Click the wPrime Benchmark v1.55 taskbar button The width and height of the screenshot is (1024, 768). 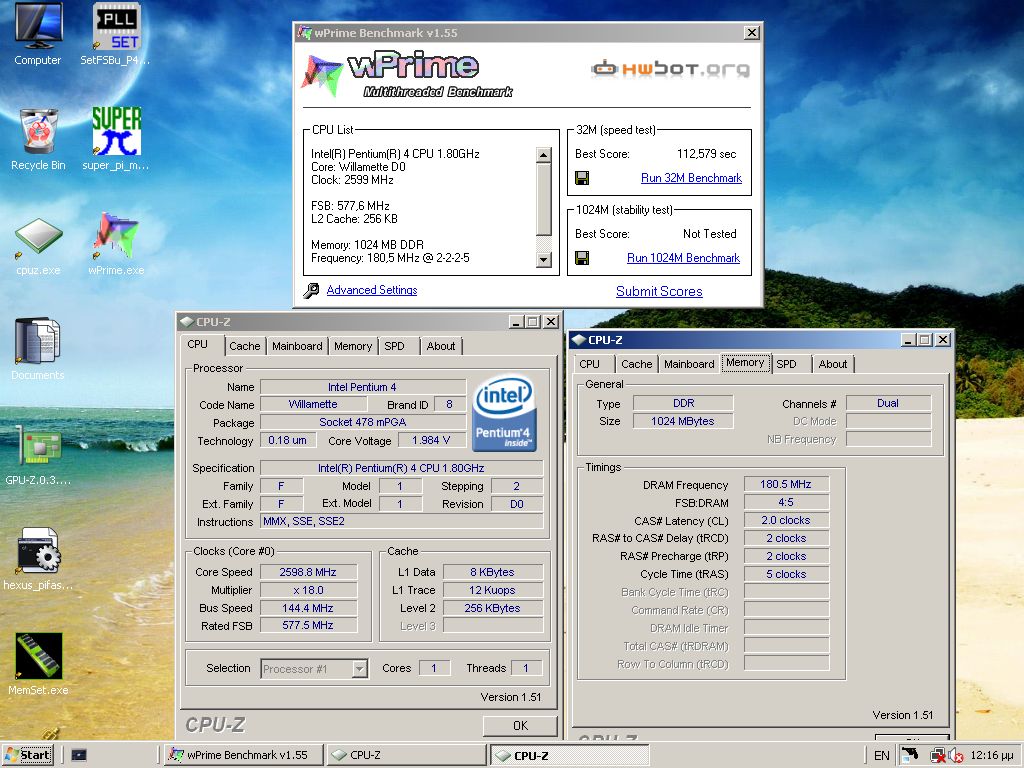tap(244, 755)
